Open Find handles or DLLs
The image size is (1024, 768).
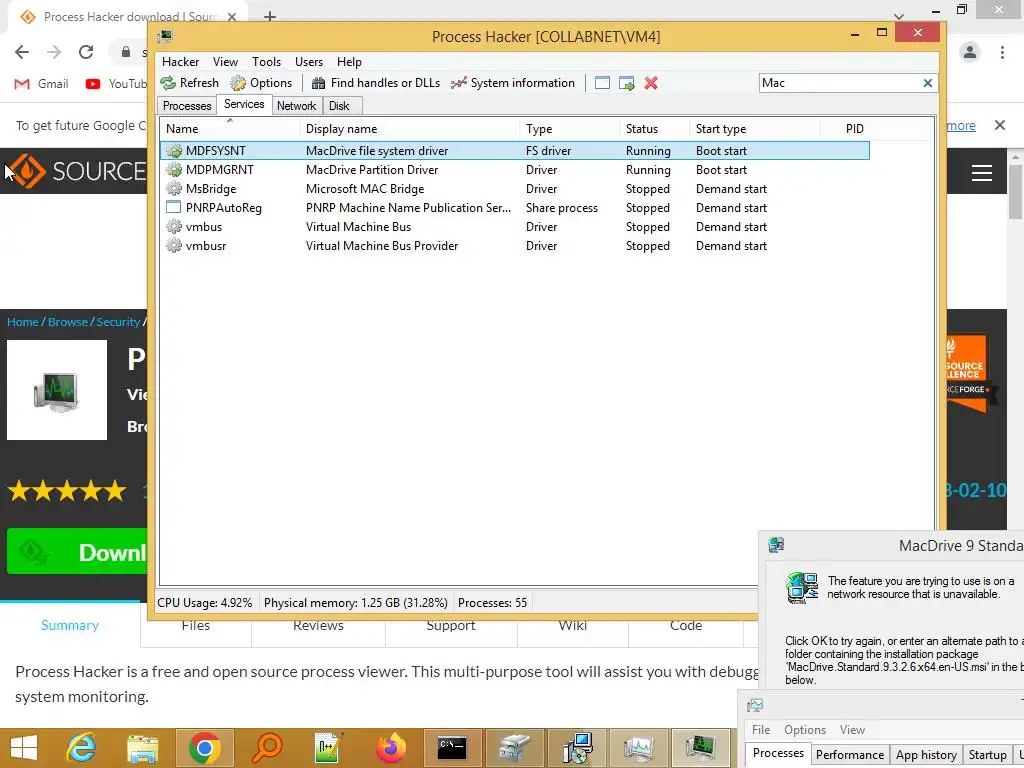pos(376,83)
